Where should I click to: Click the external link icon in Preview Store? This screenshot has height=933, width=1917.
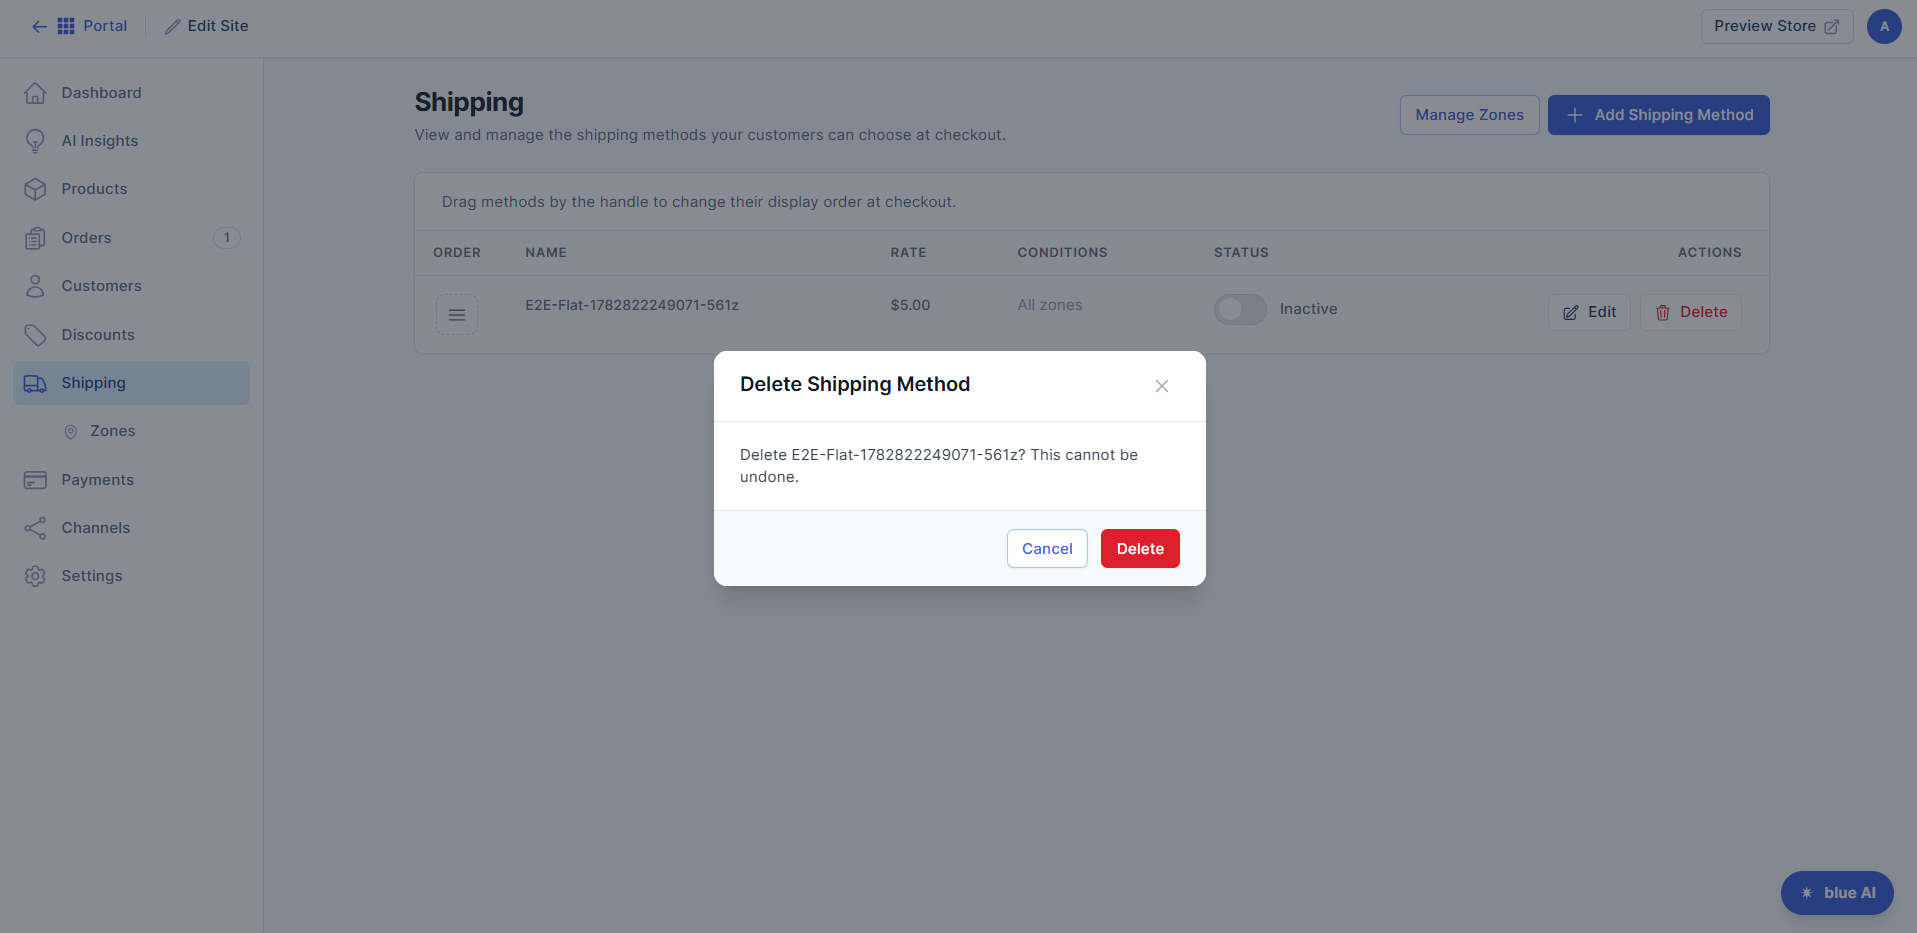1831,27
